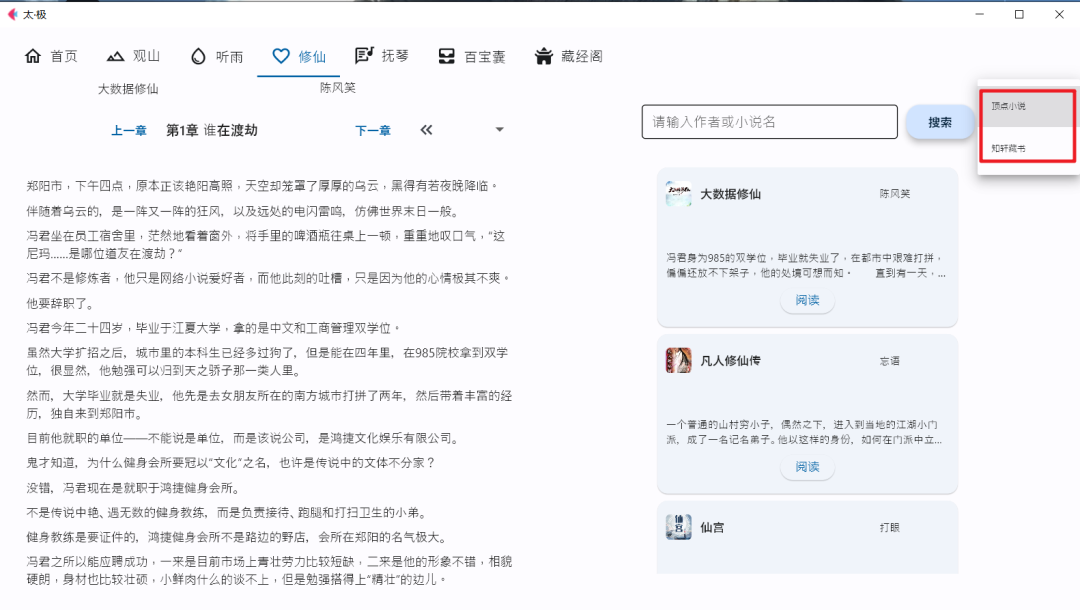The height and width of the screenshot is (610, 1080).
Task: Click 大数据修仙 title in search results
Action: pos(731,194)
